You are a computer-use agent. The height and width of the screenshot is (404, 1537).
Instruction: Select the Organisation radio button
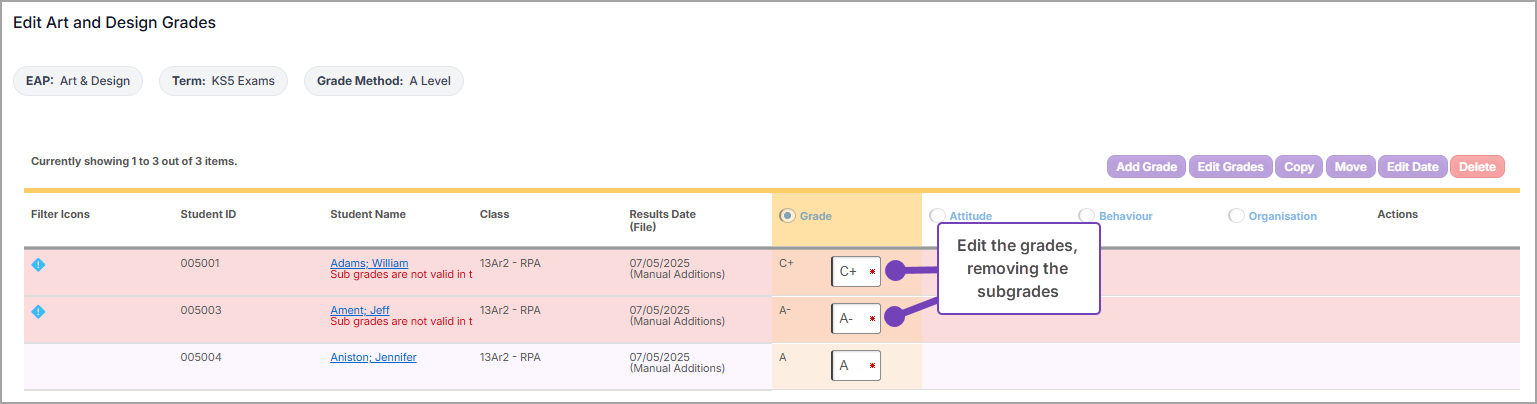tap(1236, 216)
